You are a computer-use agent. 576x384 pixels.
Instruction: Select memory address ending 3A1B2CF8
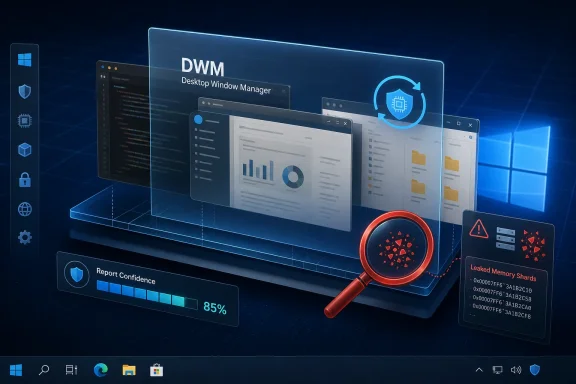pos(501,311)
